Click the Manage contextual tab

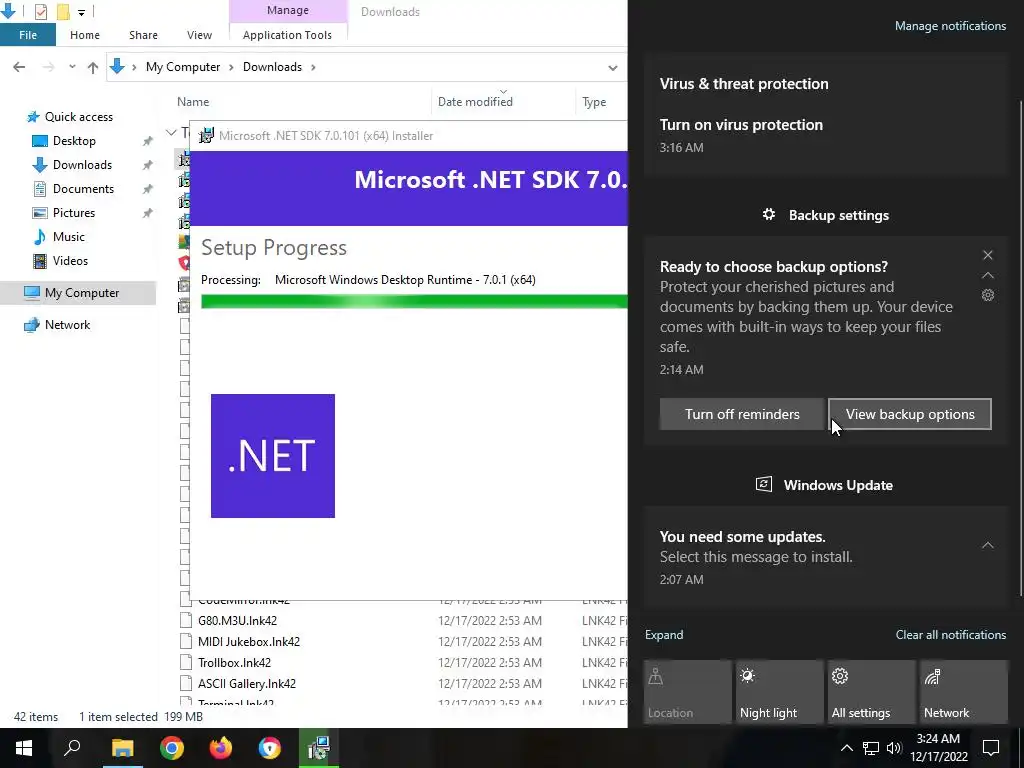287,10
